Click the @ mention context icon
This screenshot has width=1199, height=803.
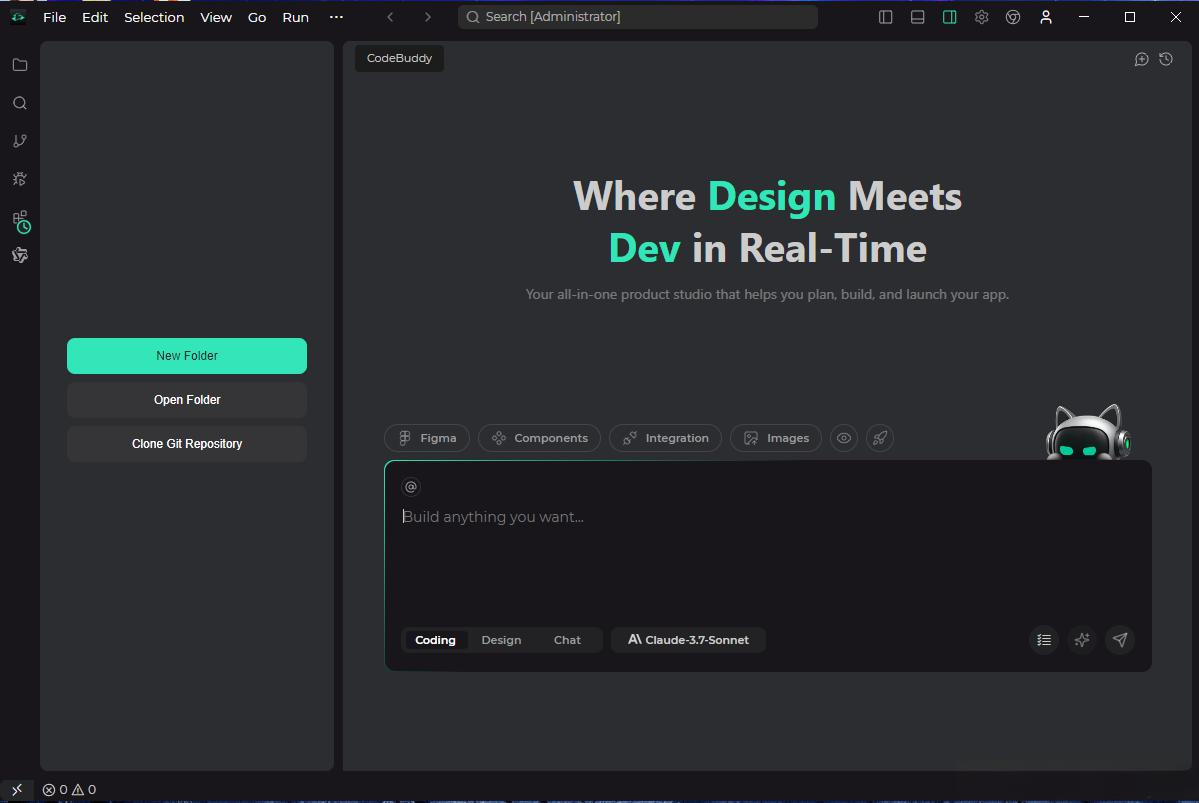click(410, 487)
